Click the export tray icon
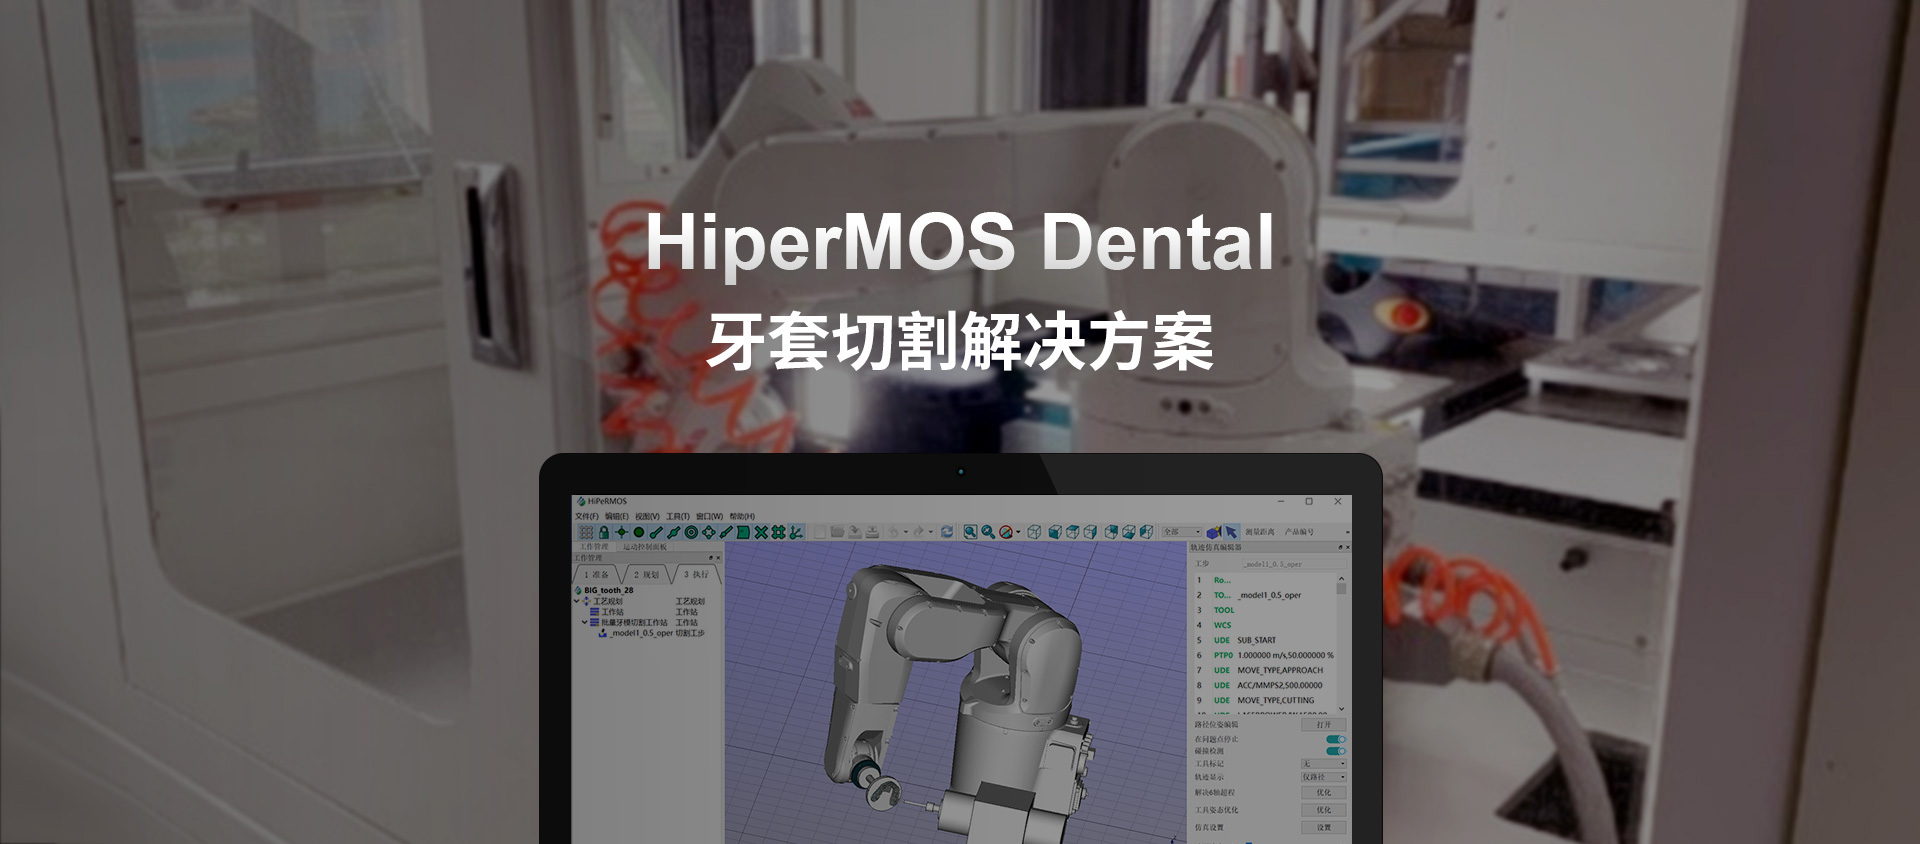The height and width of the screenshot is (844, 1920). click(x=872, y=532)
